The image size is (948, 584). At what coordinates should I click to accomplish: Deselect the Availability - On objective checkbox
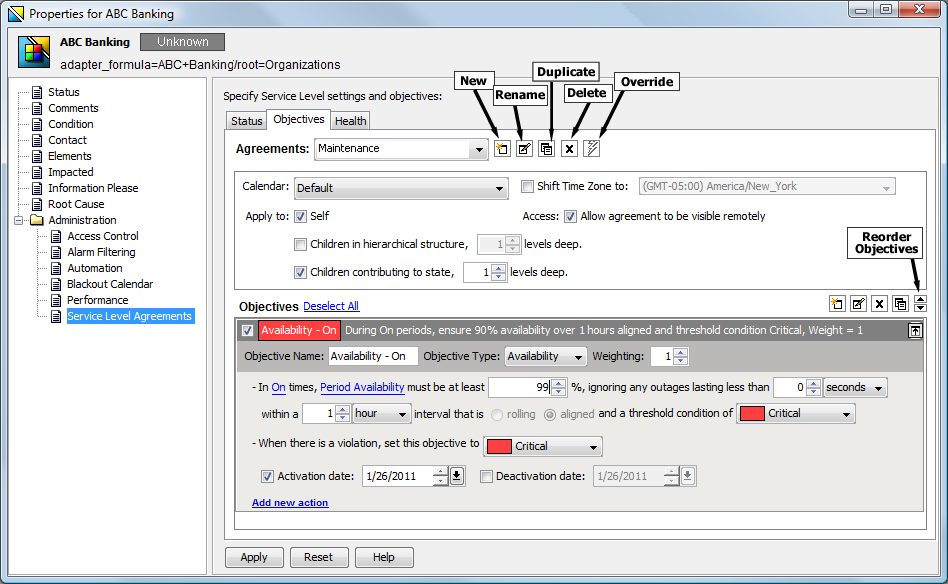pos(247,331)
